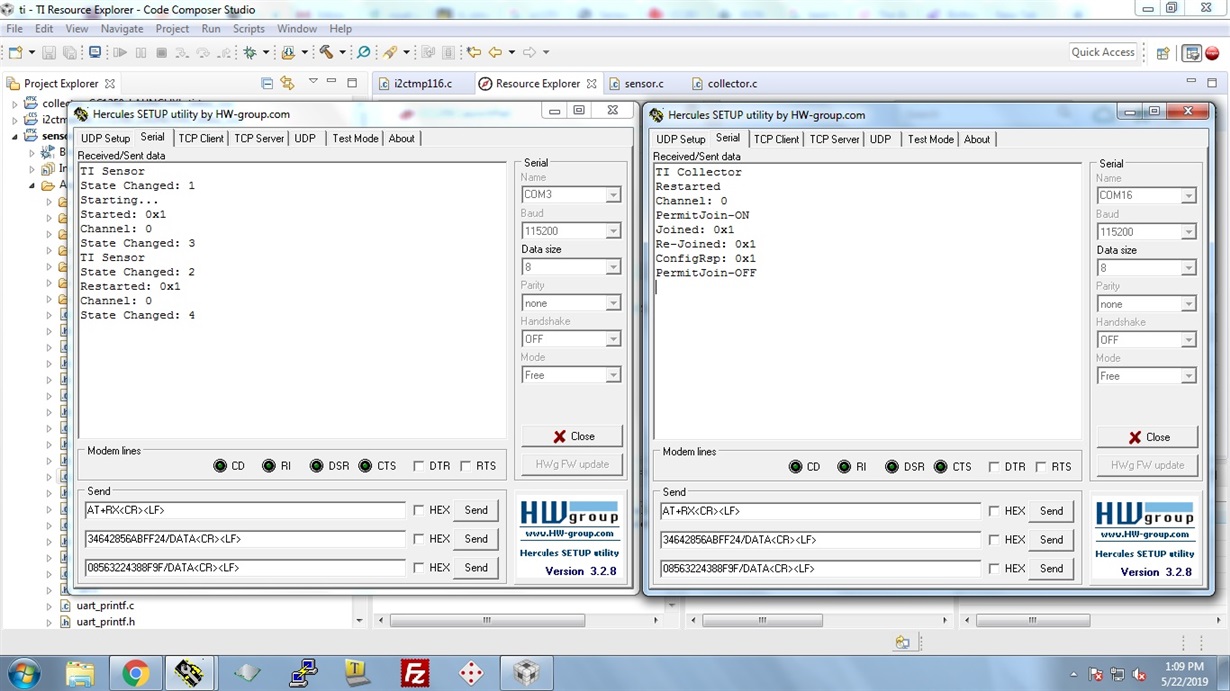This screenshot has width=1230, height=691.
Task: Enable HEX for 08563224388F9F in right window
Action: click(x=994, y=568)
